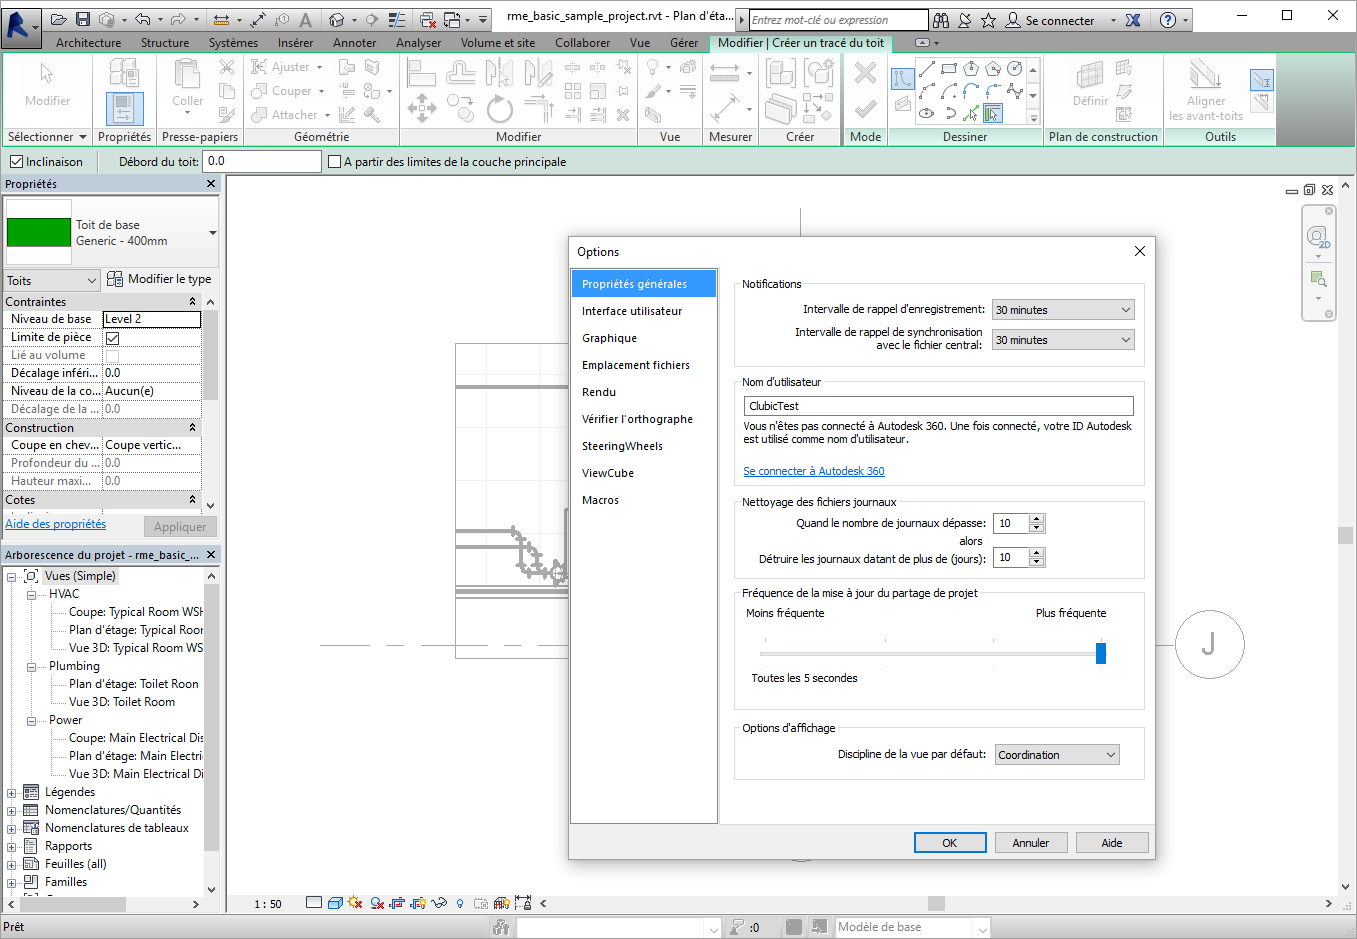
Task: Collapse the HVAC tree node
Action: pyautogui.click(x=31, y=594)
